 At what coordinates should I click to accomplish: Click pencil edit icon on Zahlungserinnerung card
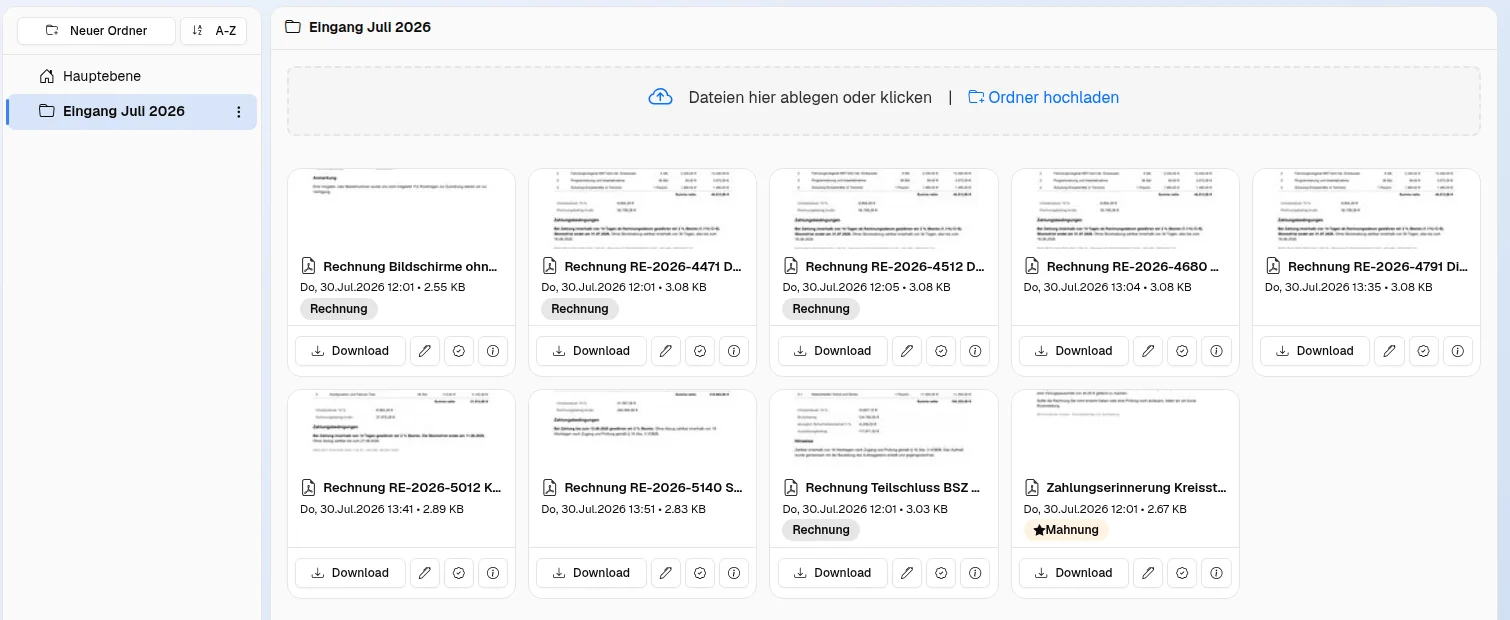pos(1149,573)
